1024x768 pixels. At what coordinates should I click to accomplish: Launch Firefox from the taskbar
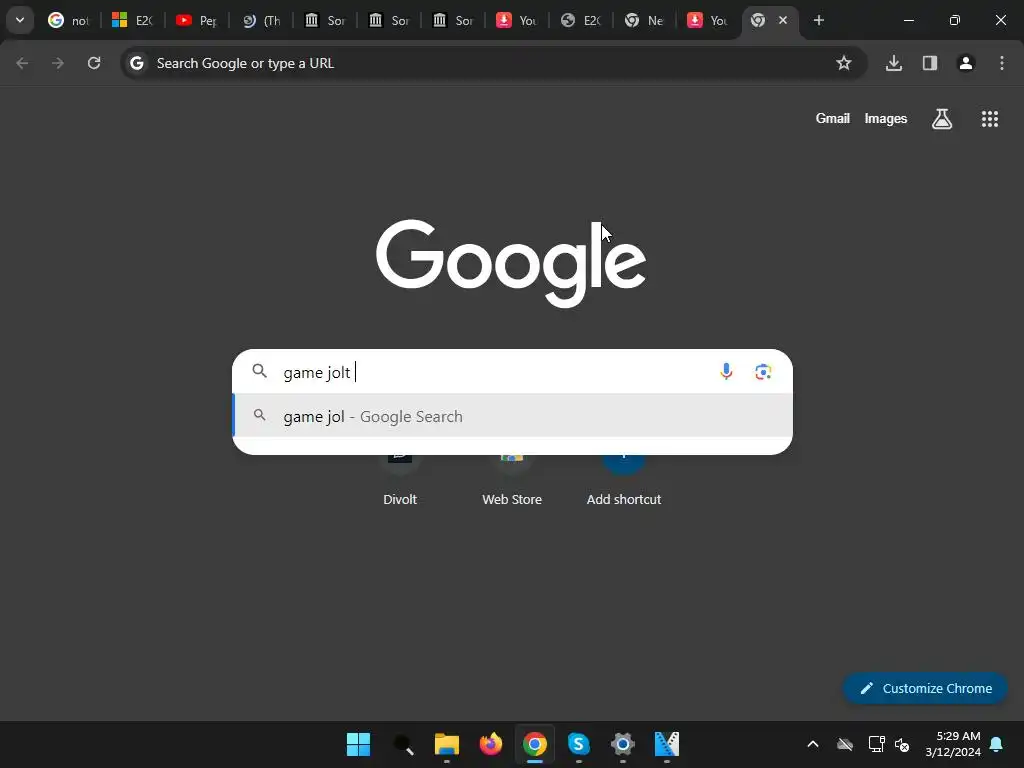point(491,744)
